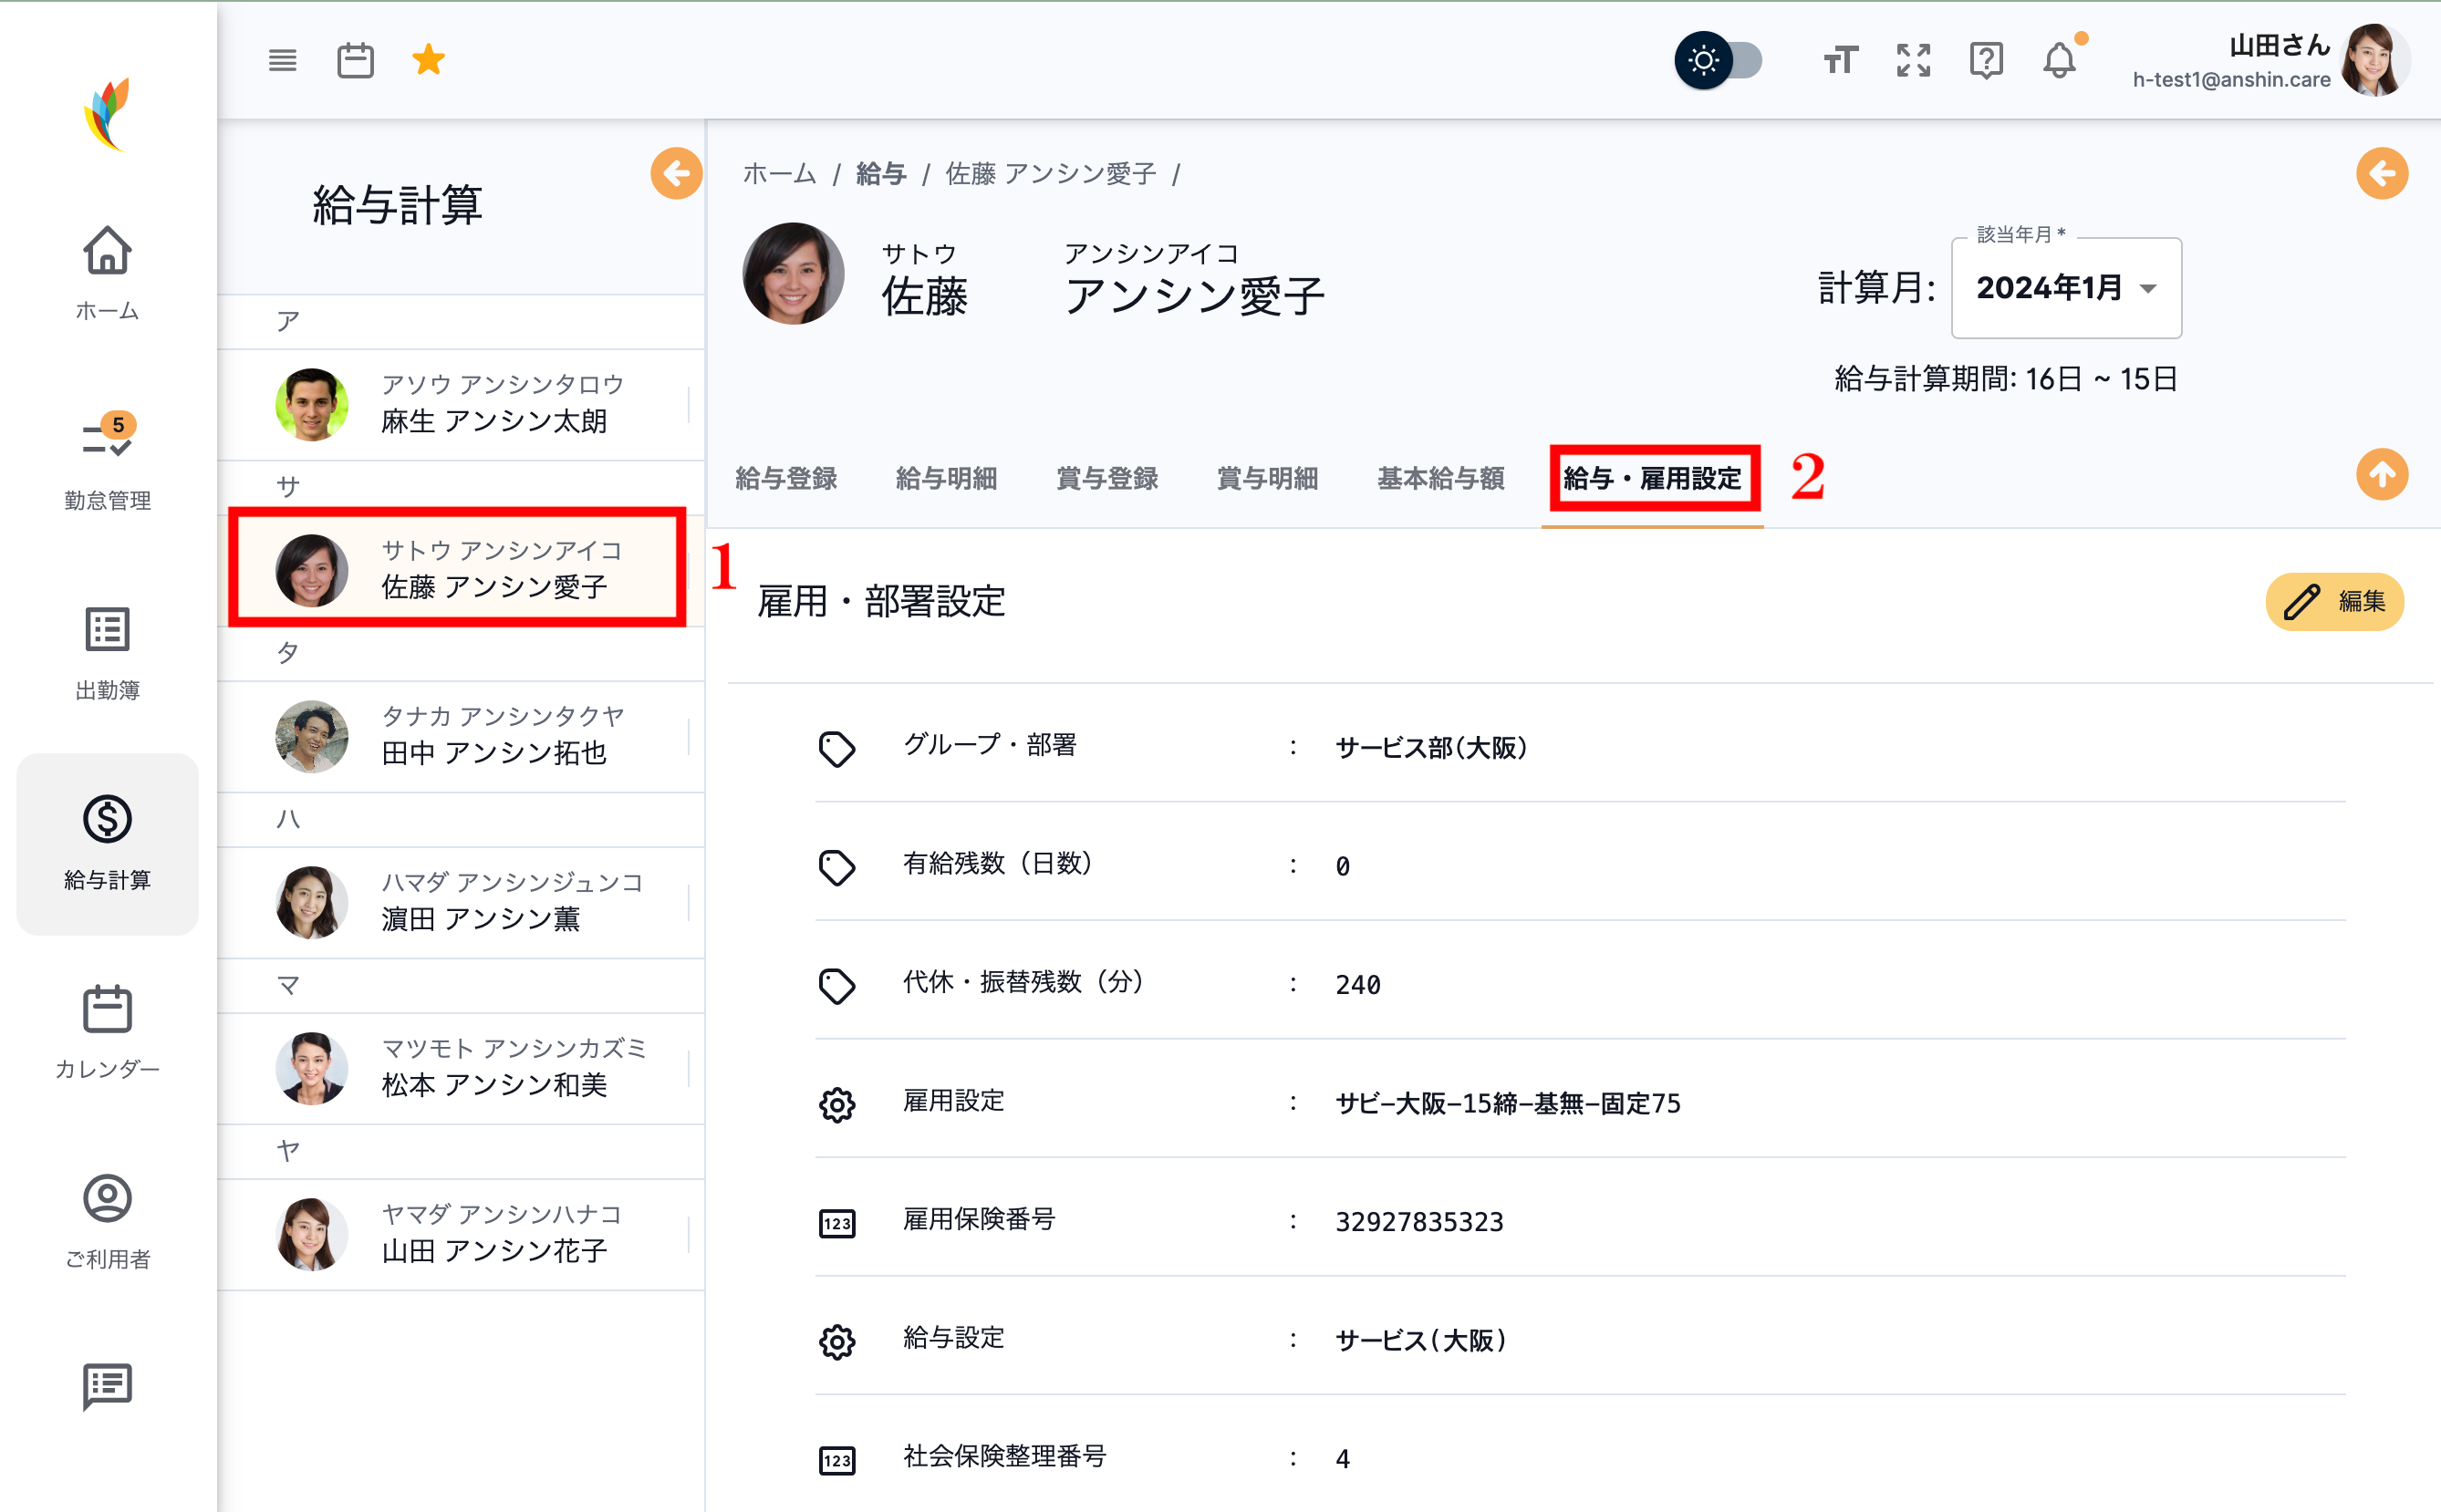Open the 2024年1月 calculation month dropdown
The height and width of the screenshot is (1512, 2441).
(x=2066, y=288)
